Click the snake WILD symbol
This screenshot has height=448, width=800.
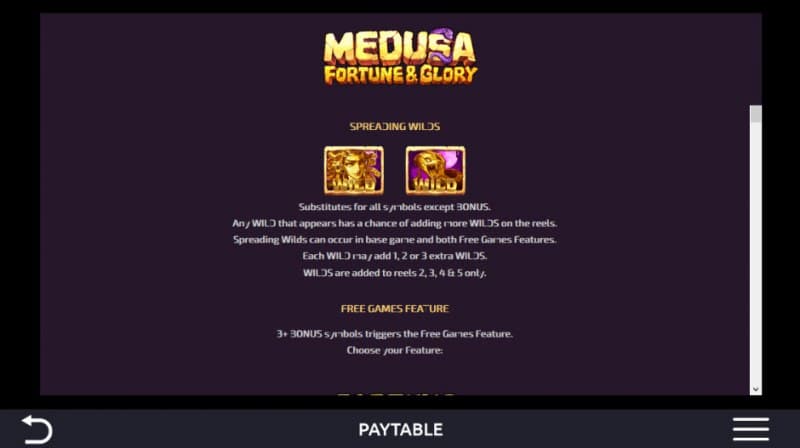(435, 170)
